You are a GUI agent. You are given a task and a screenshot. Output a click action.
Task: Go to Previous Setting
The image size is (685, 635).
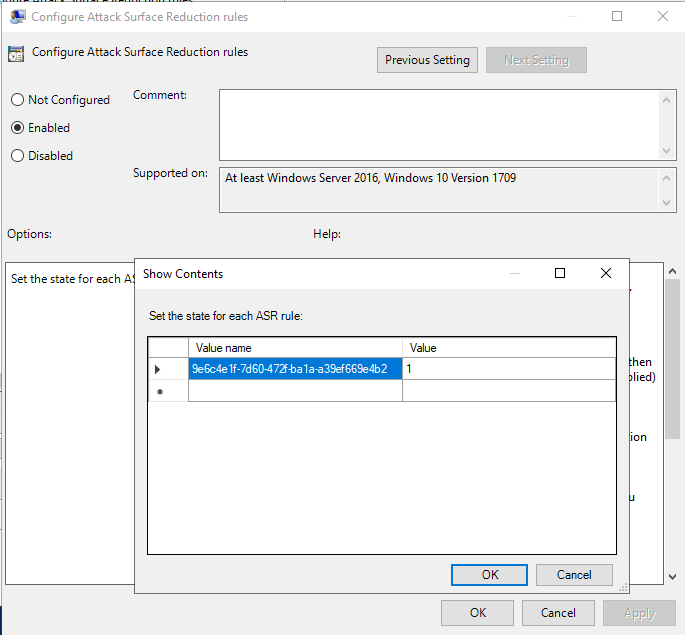[427, 60]
